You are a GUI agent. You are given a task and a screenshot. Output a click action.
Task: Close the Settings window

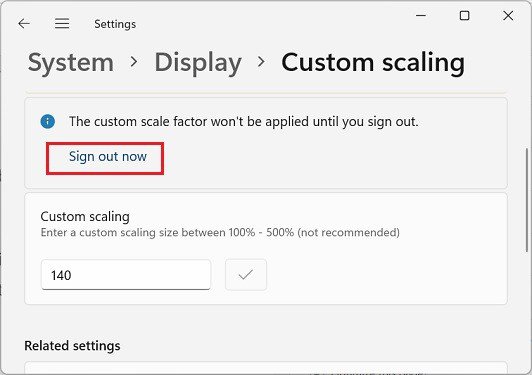pyautogui.click(x=508, y=15)
